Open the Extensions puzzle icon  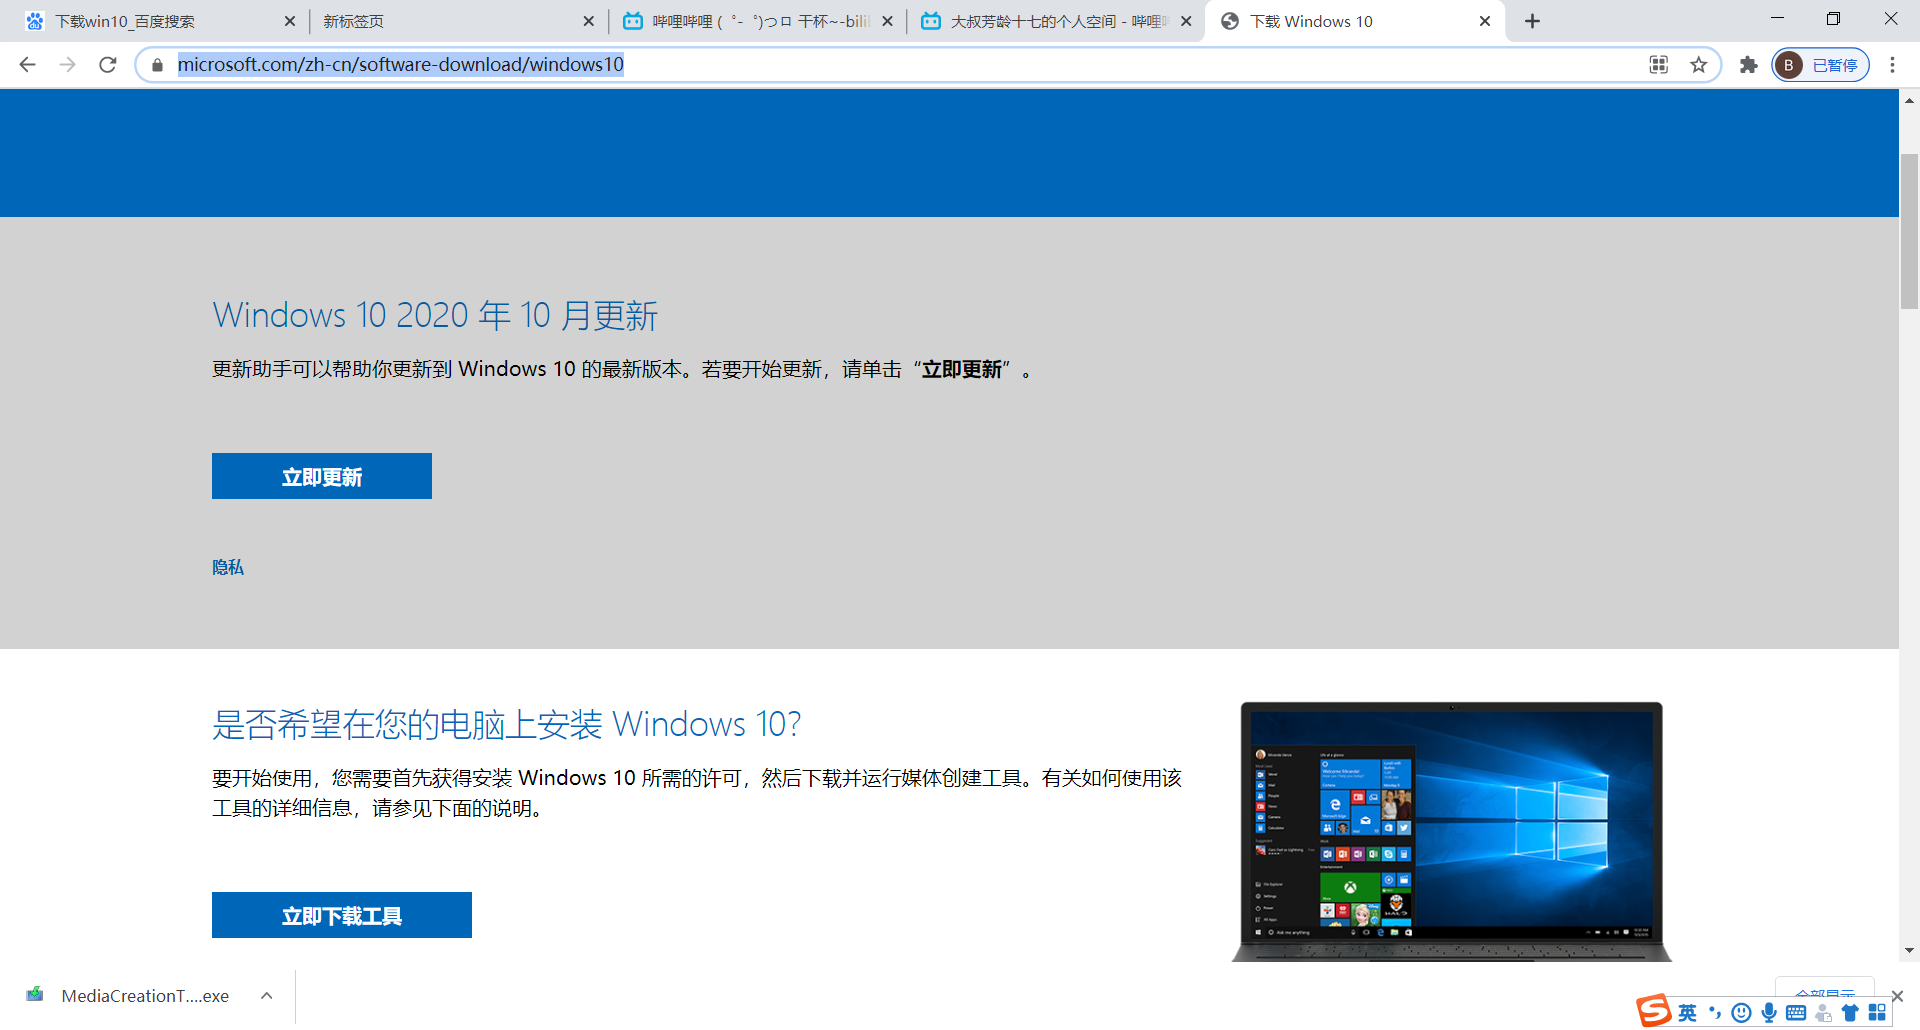tap(1748, 65)
